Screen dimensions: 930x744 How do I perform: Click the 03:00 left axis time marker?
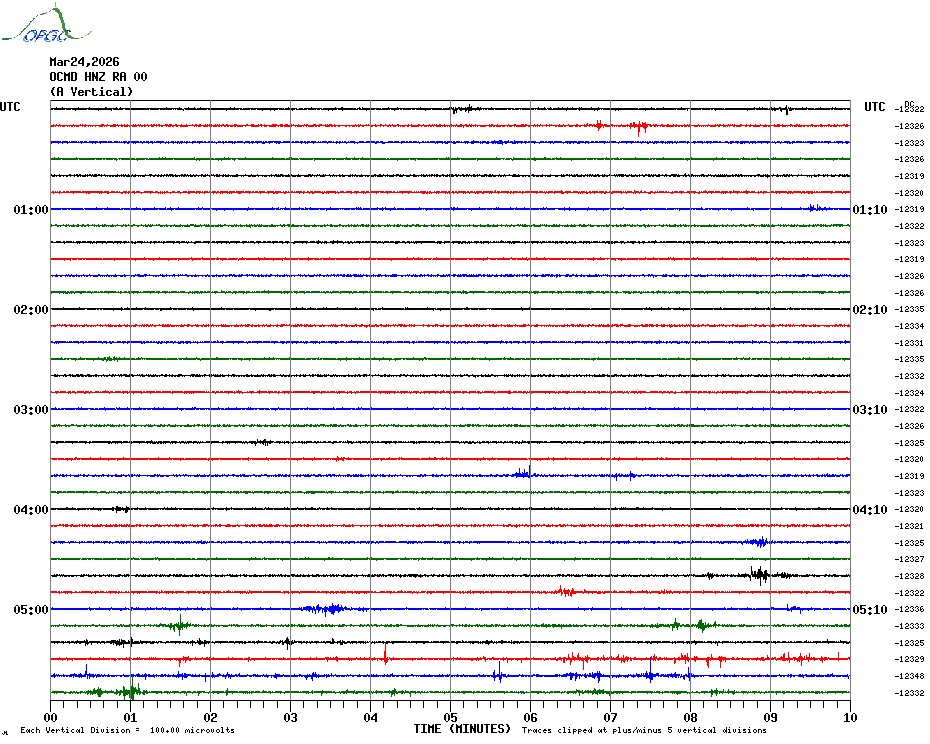click(x=31, y=410)
